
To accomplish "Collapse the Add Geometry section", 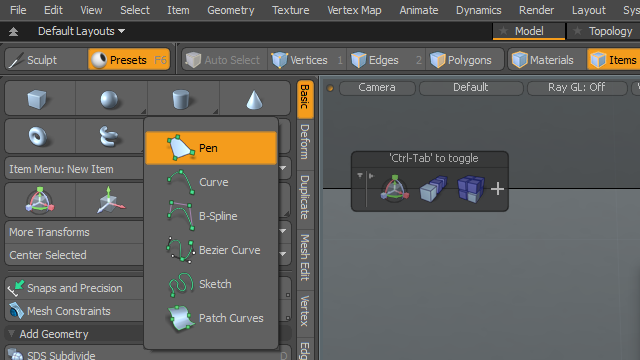I will click(x=11, y=334).
